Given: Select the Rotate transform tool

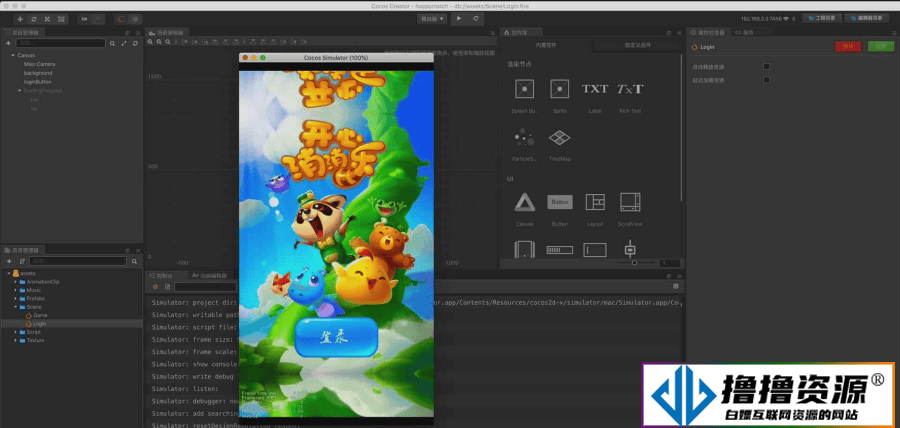Looking at the screenshot, I should pos(34,19).
